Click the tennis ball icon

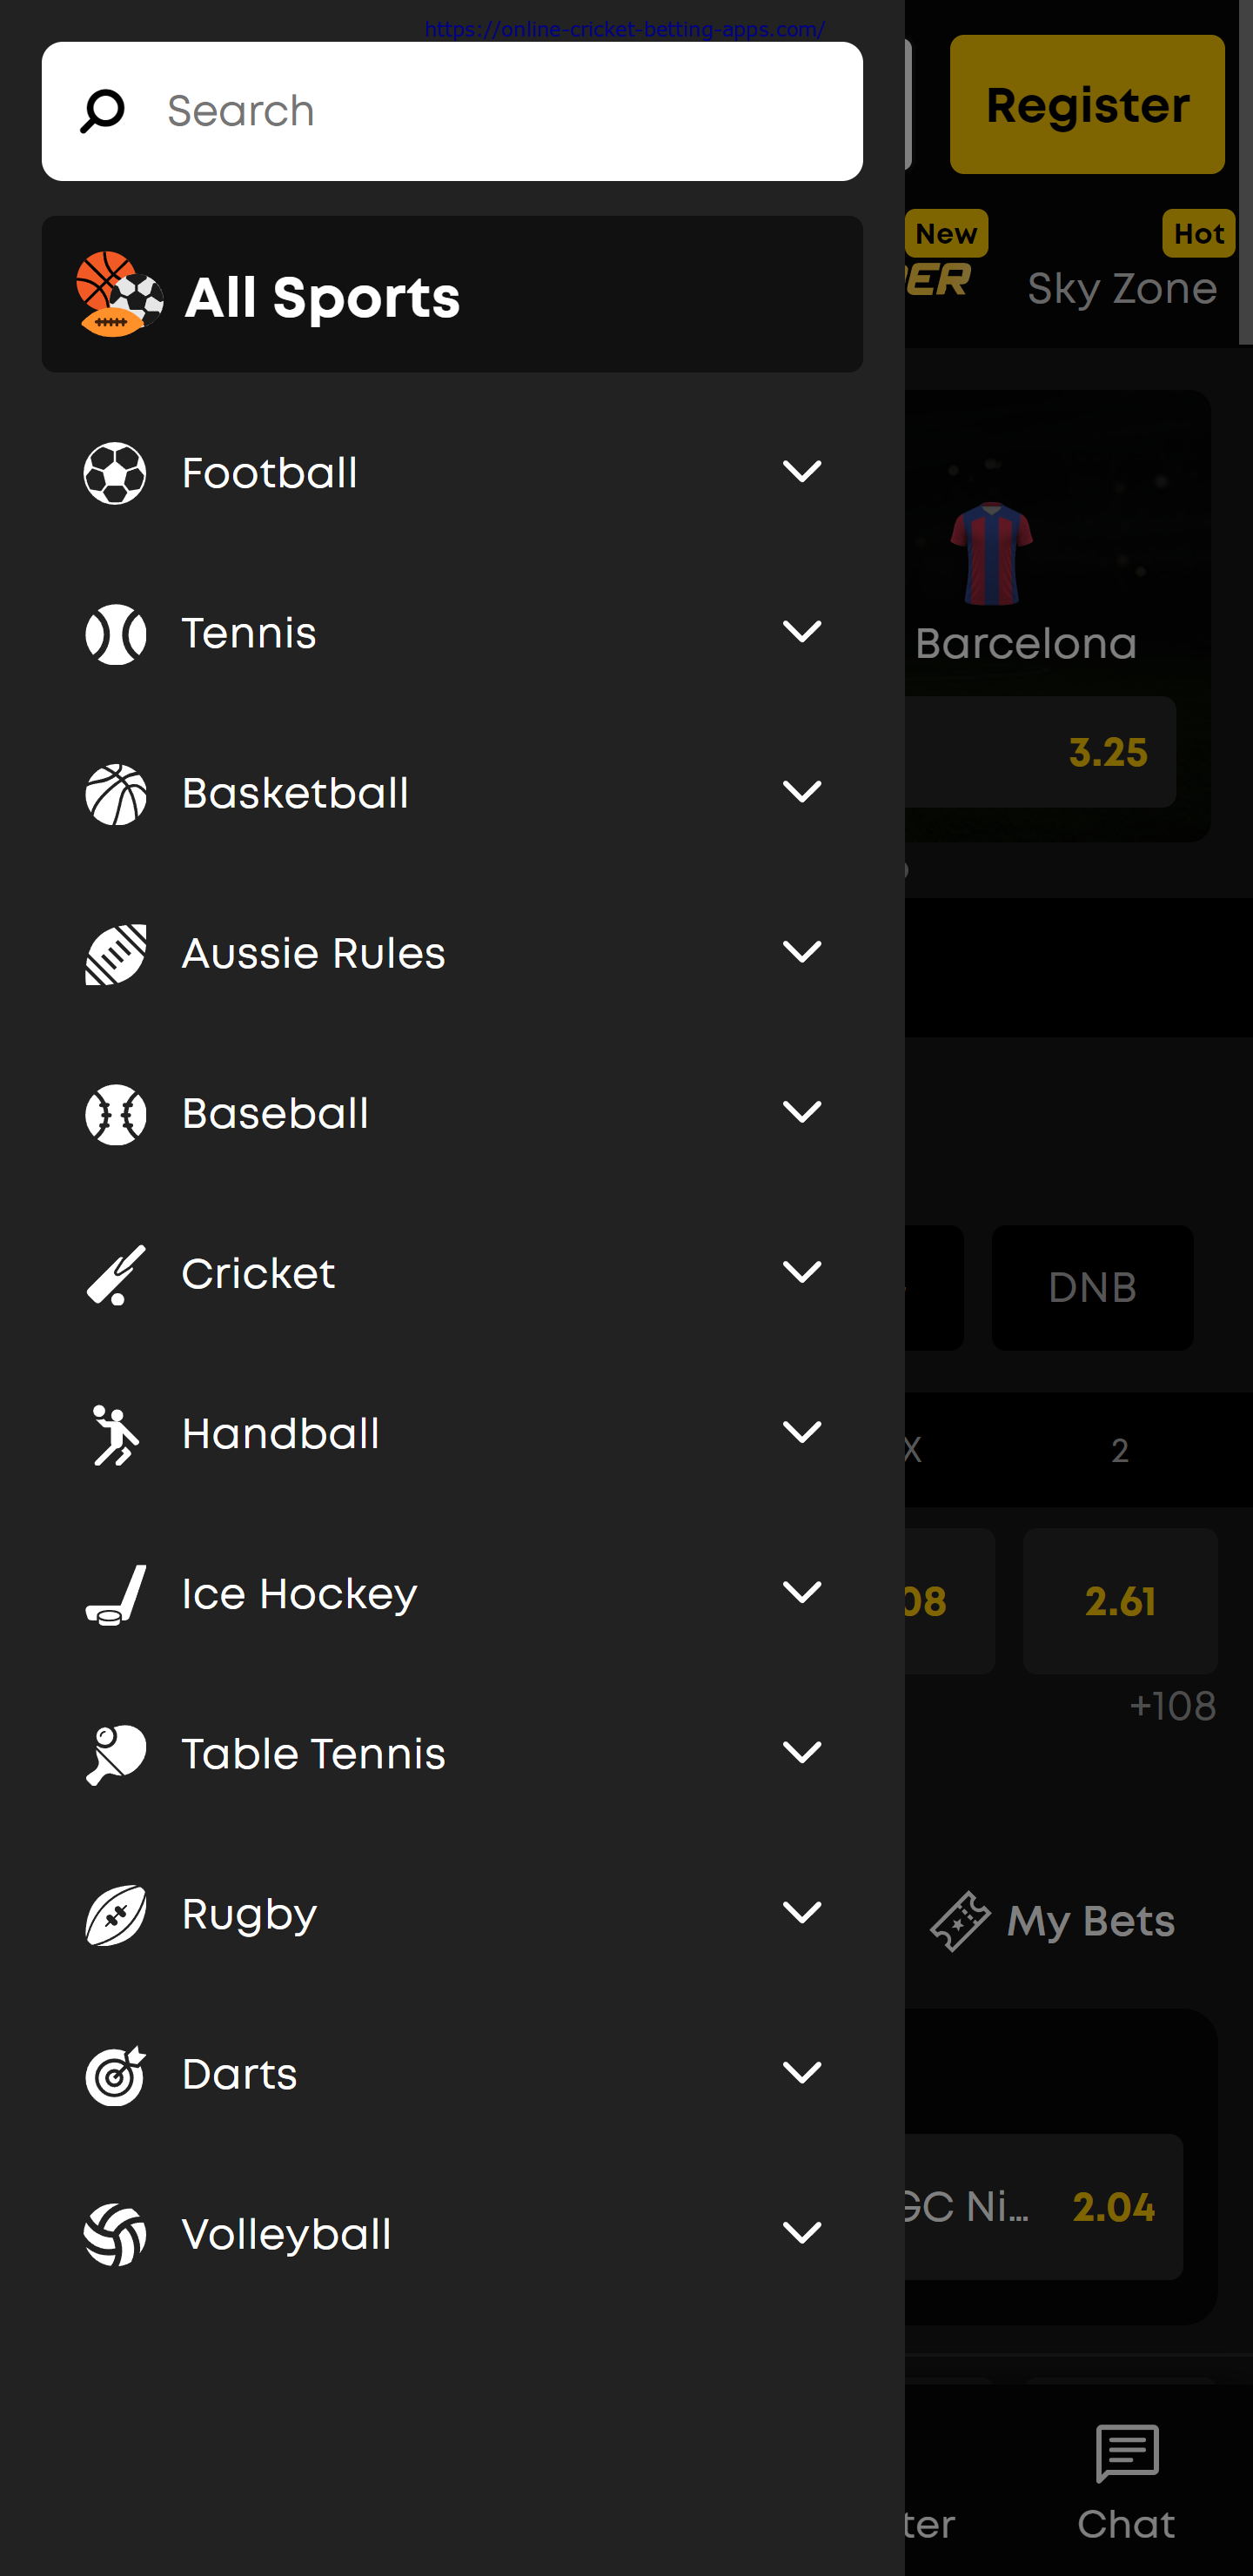(116, 634)
